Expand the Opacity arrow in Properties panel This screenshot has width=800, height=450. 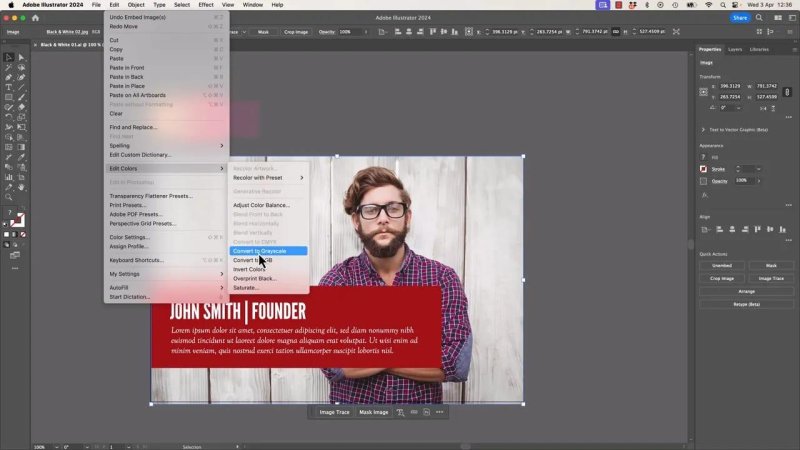tap(759, 181)
